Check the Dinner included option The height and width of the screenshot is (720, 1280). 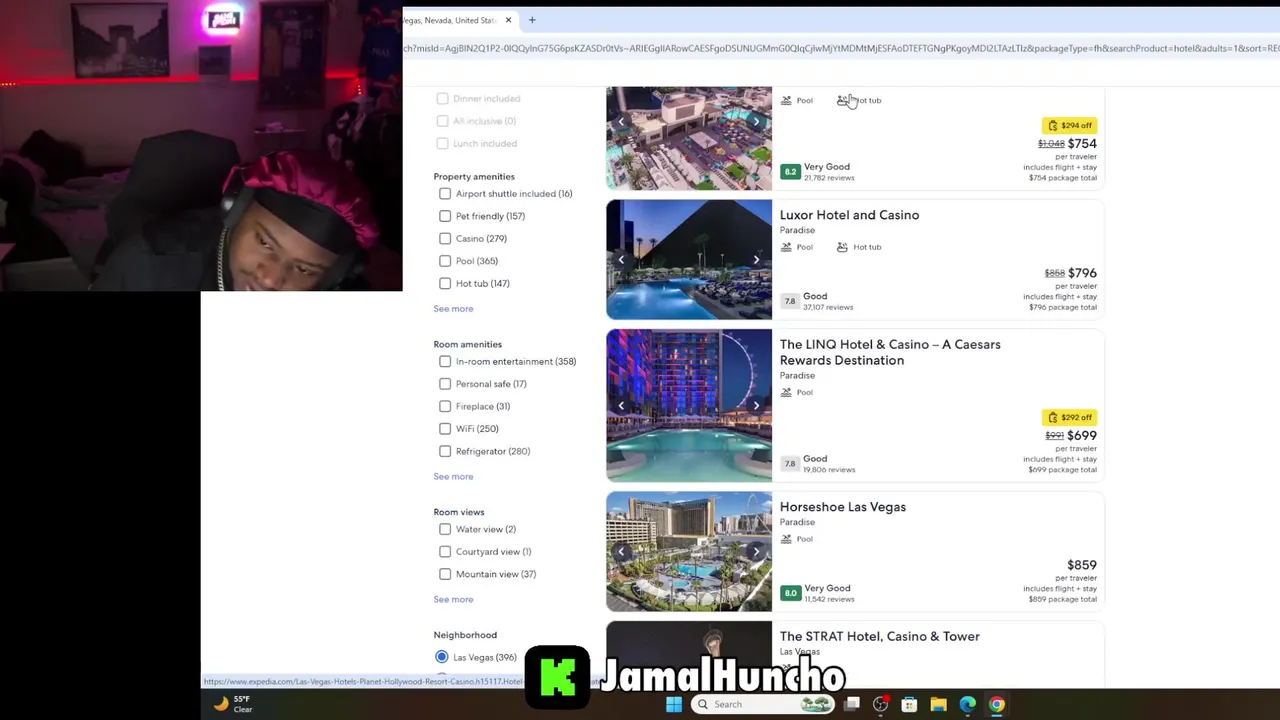[x=443, y=98]
